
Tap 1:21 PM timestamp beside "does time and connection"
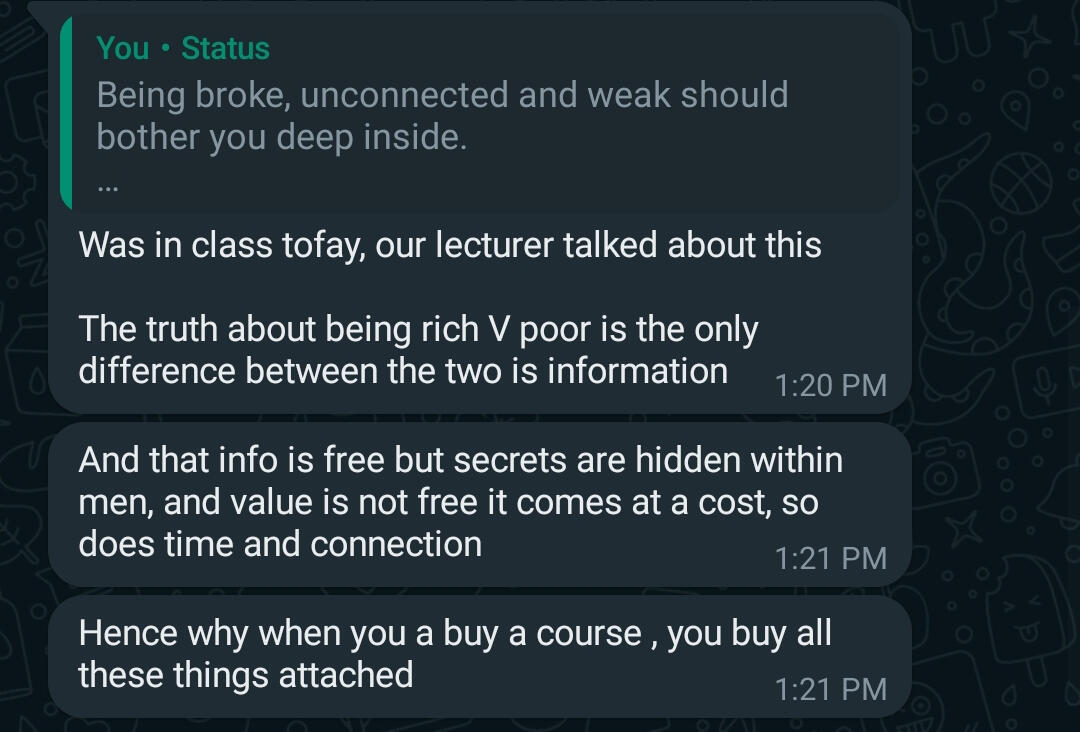click(830, 558)
